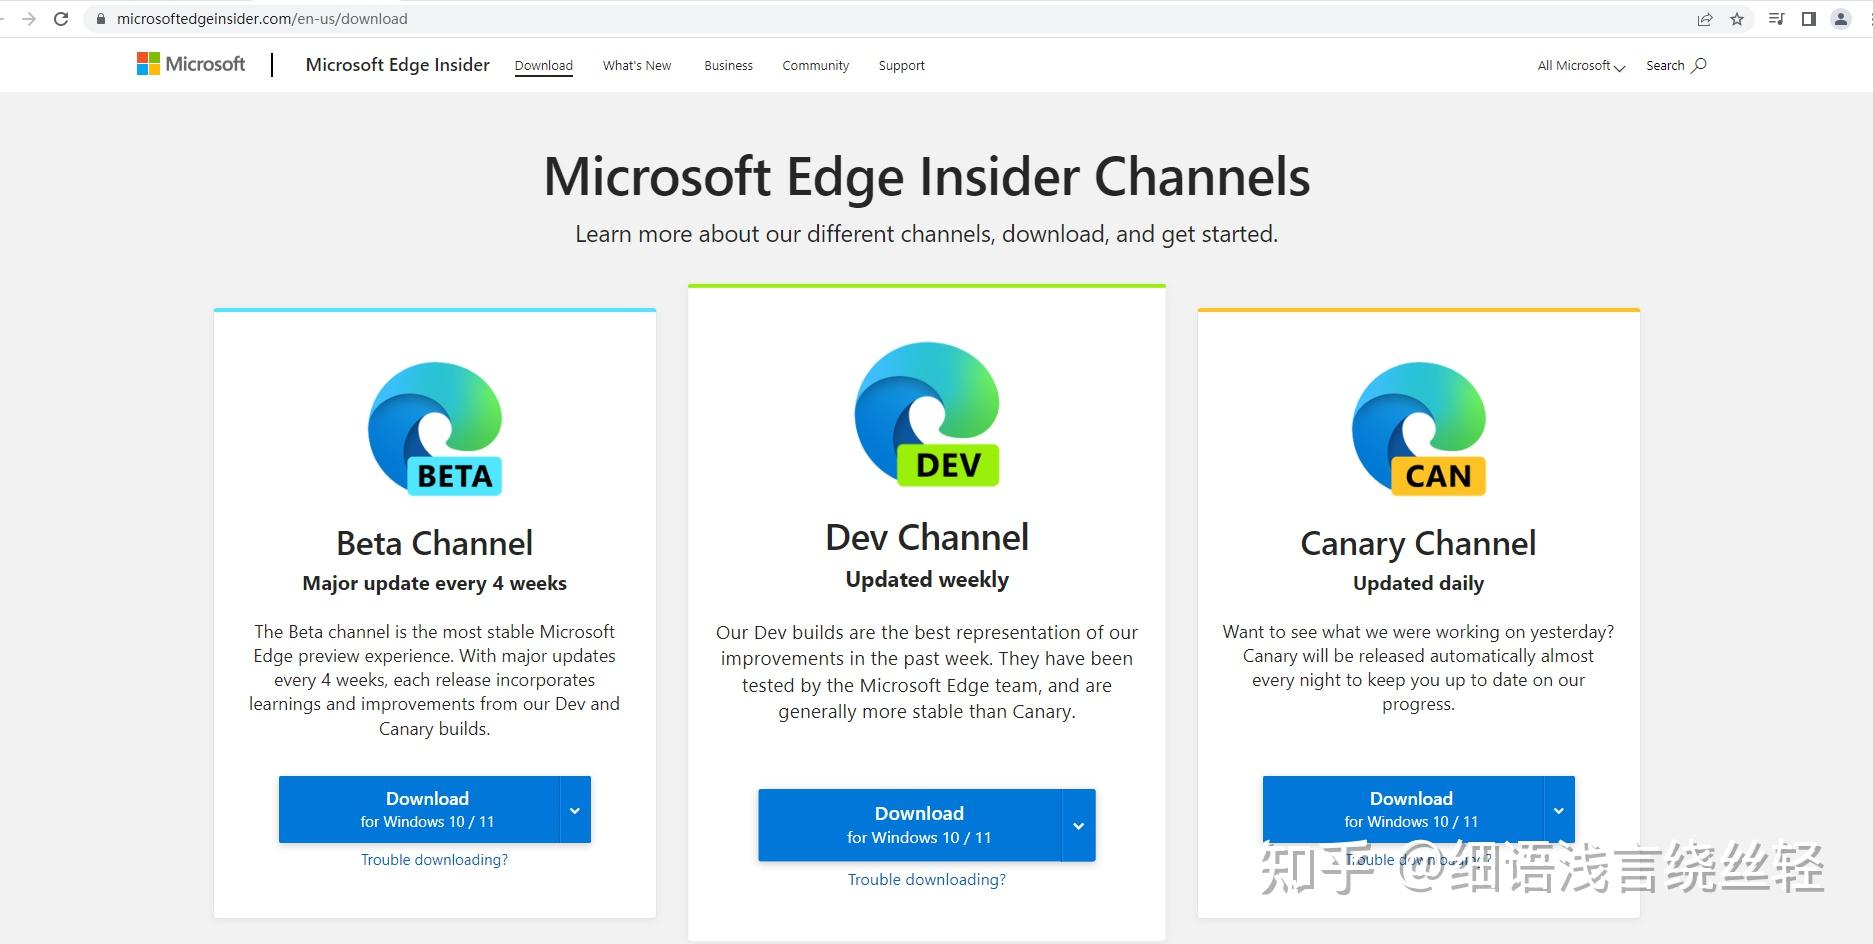
Task: Expand Dev channel download options chevron
Action: click(1077, 824)
